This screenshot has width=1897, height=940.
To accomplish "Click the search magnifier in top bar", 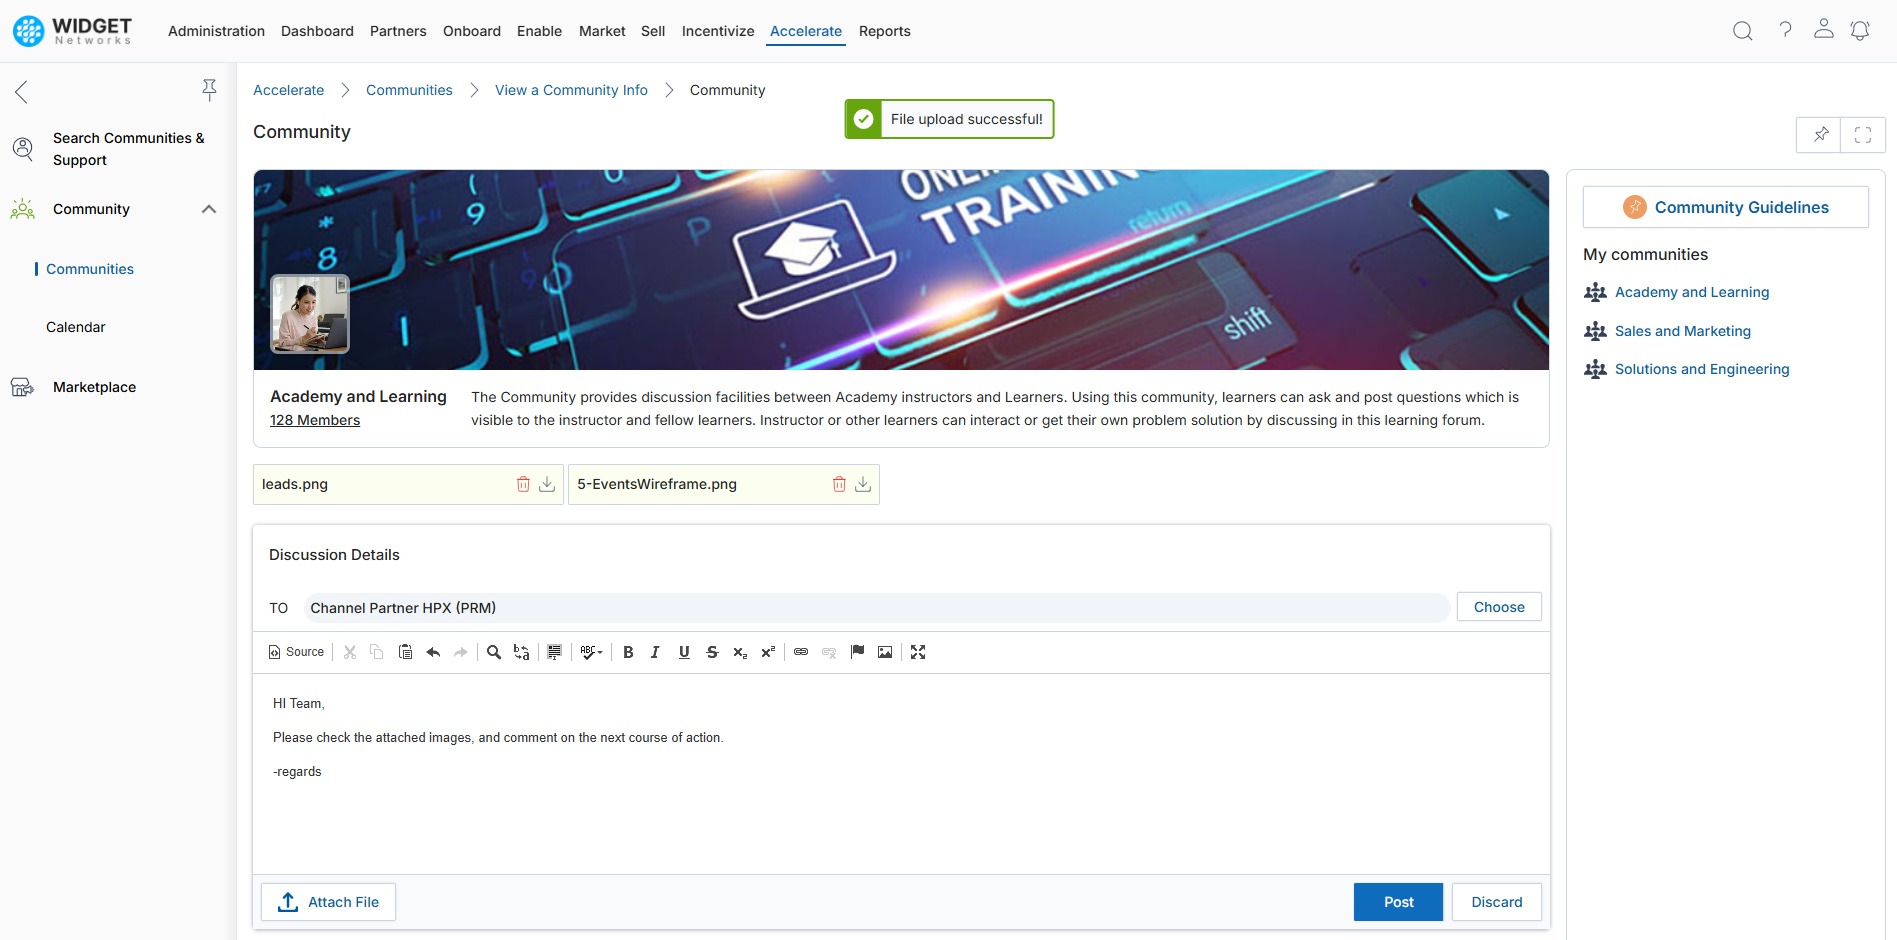I will click(x=1742, y=31).
